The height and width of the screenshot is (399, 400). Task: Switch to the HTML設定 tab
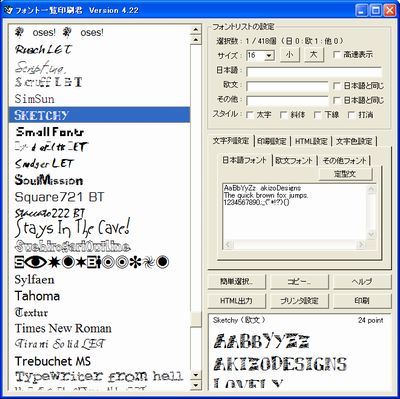tap(311, 141)
